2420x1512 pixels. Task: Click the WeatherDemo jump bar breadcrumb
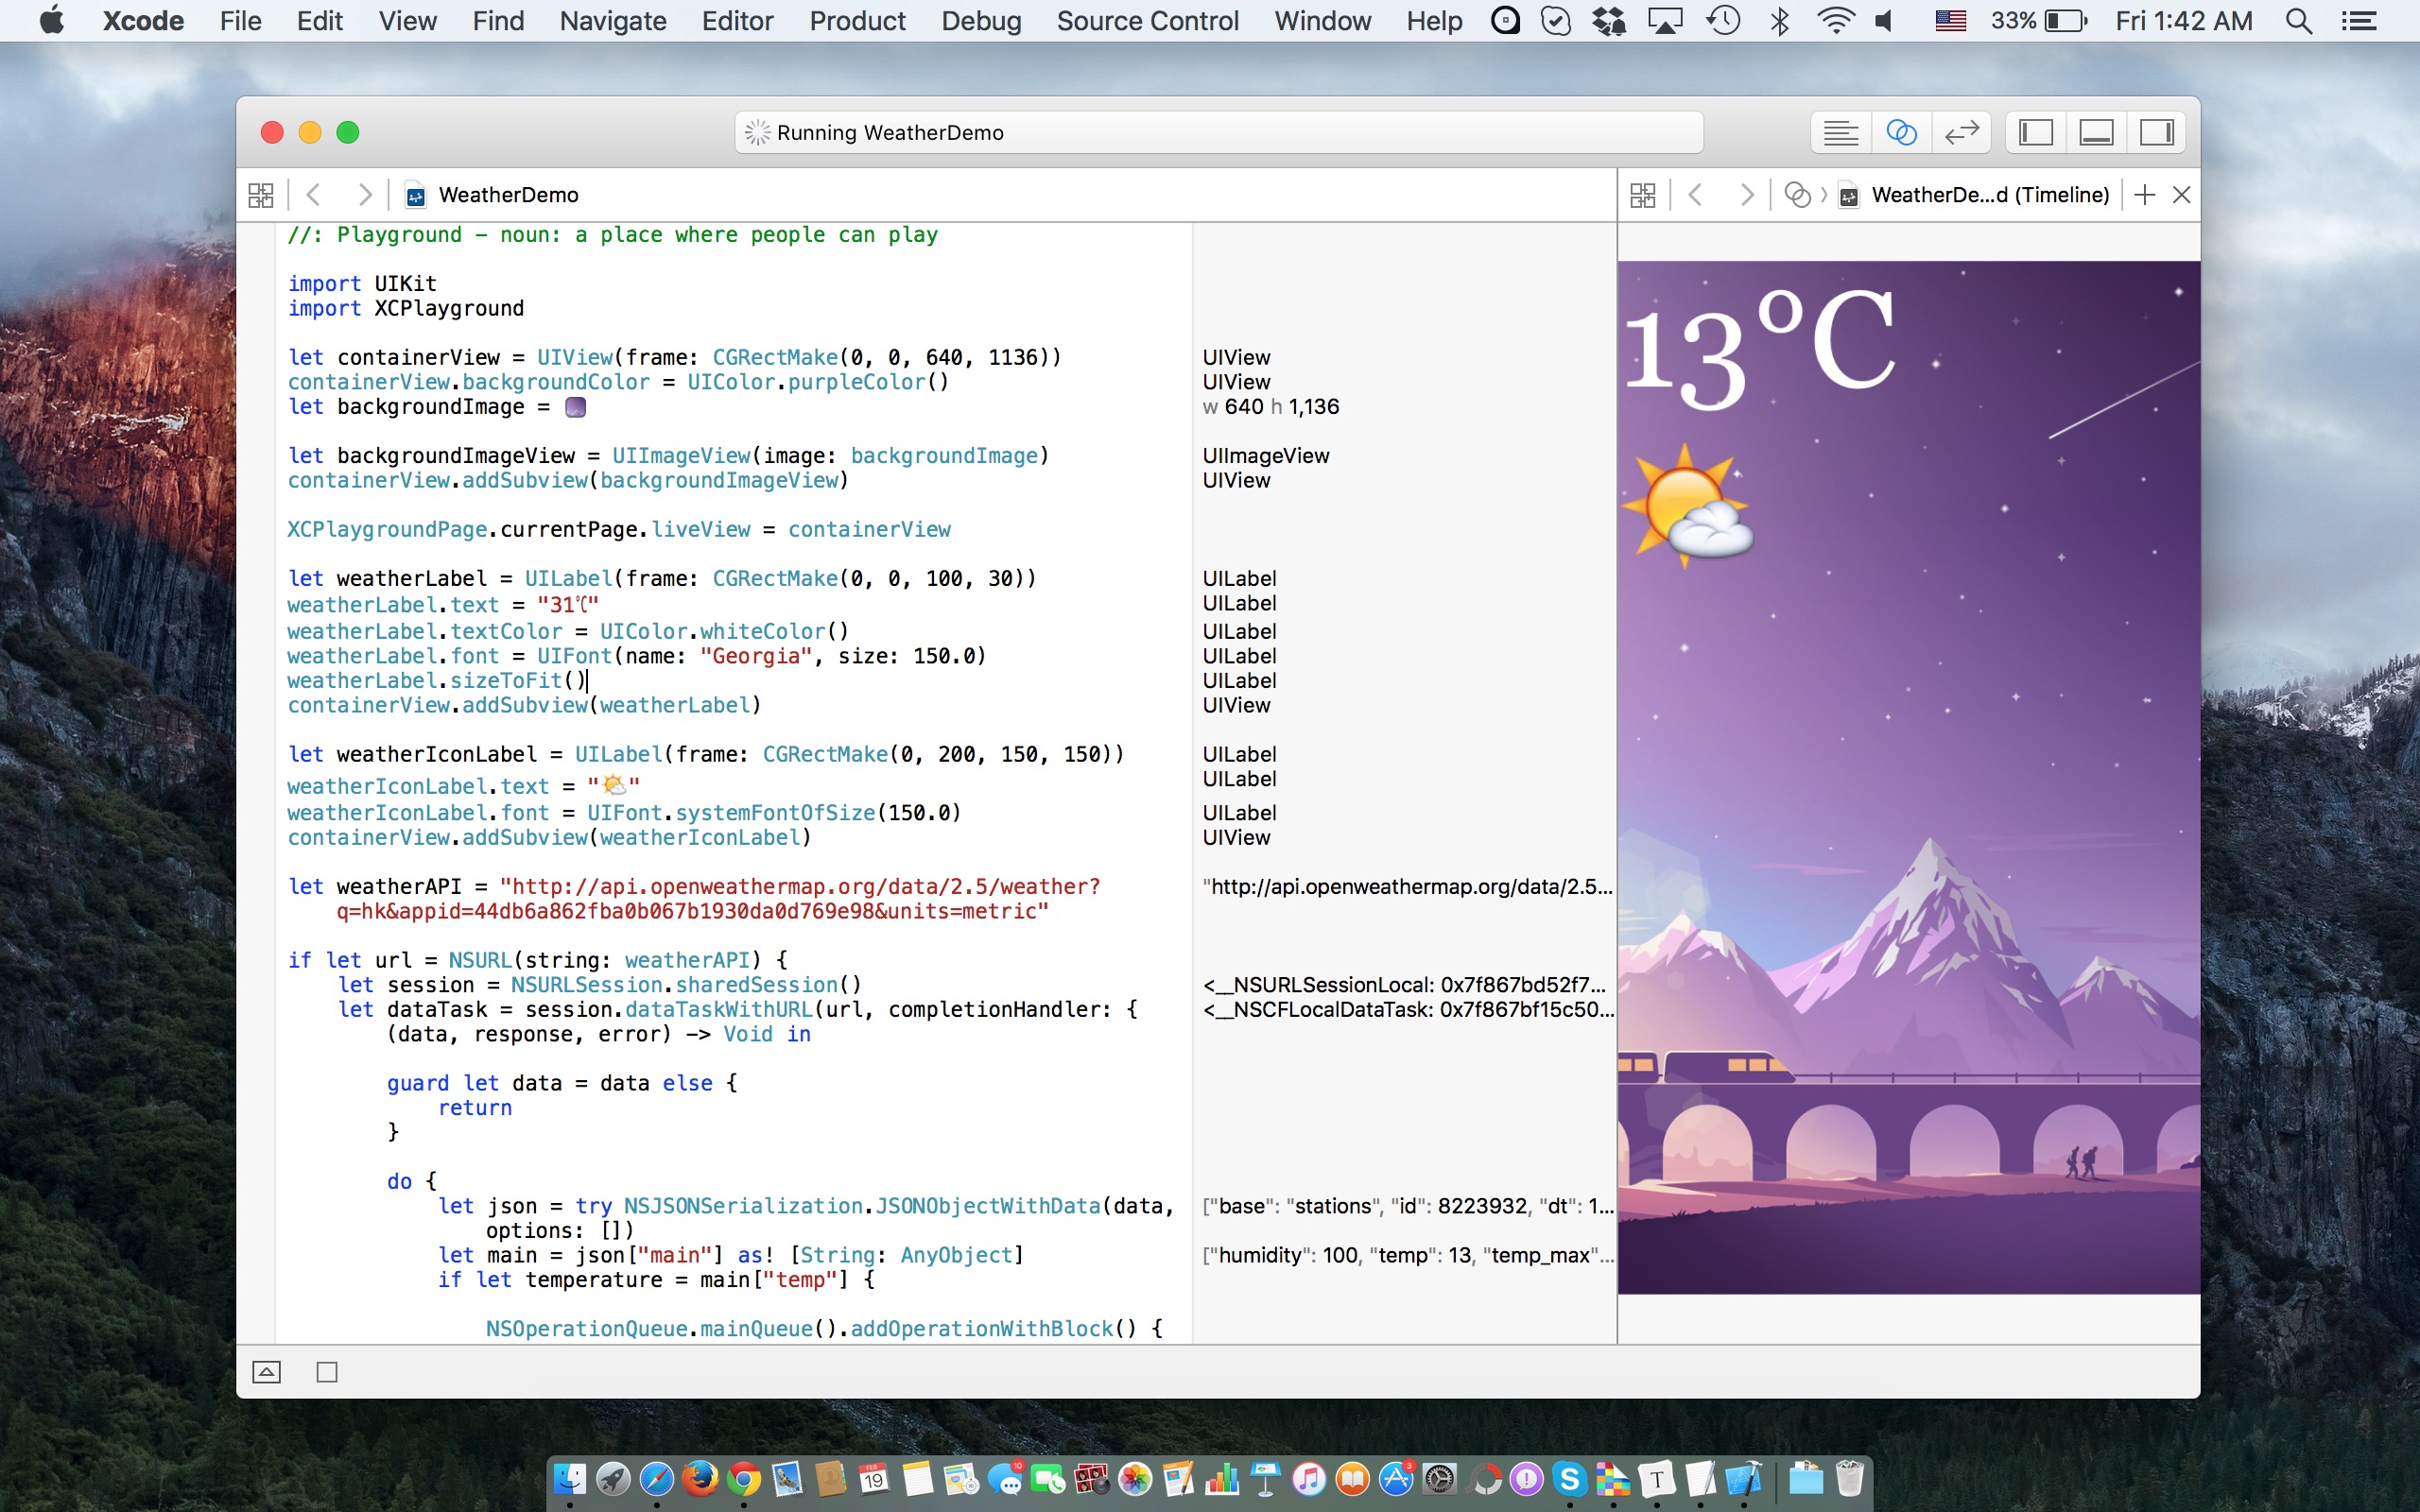coord(507,195)
